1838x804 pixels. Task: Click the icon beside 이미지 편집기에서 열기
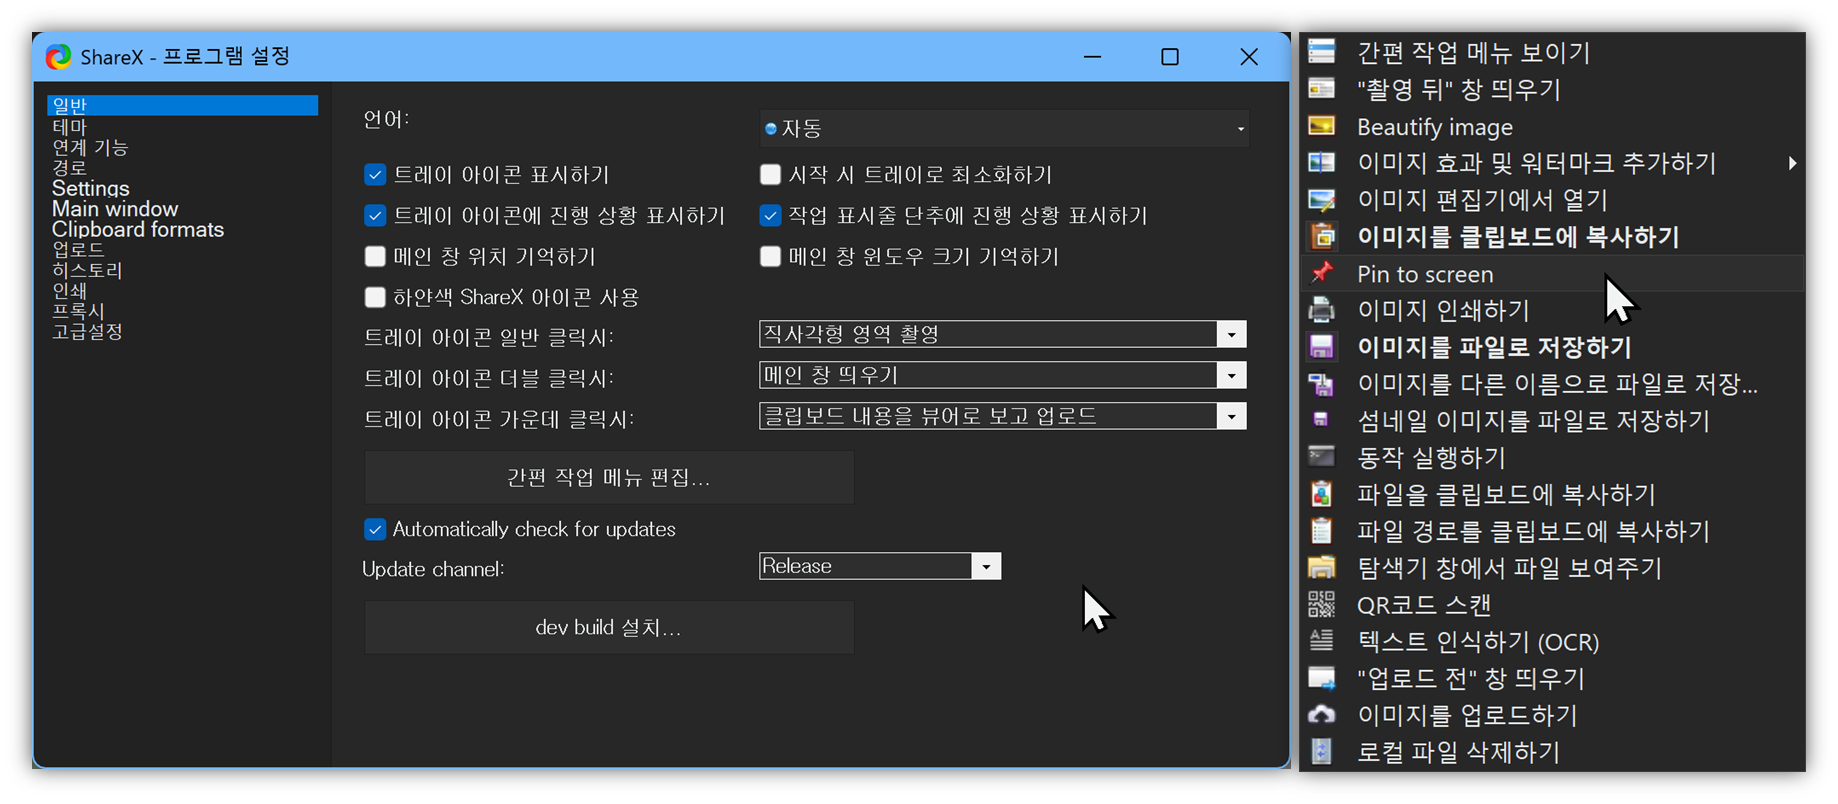point(1322,199)
